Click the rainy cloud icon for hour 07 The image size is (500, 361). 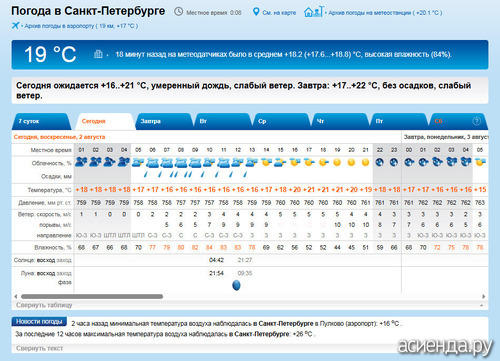point(167,163)
